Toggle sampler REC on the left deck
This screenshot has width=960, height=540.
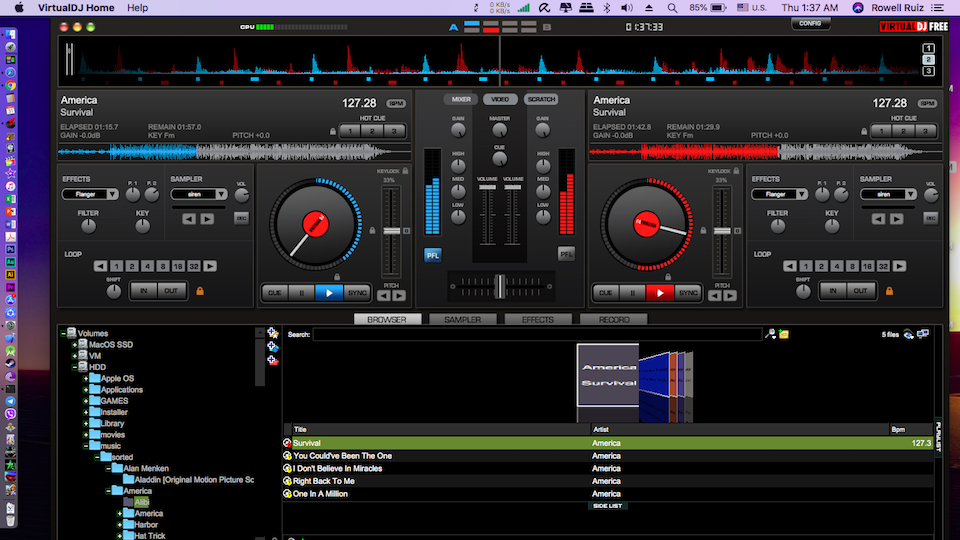coord(241,218)
